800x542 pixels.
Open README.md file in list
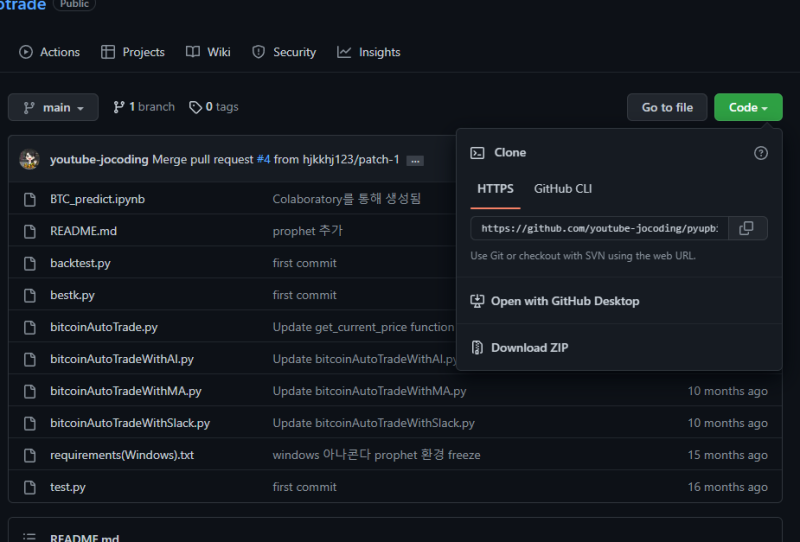coord(83,231)
